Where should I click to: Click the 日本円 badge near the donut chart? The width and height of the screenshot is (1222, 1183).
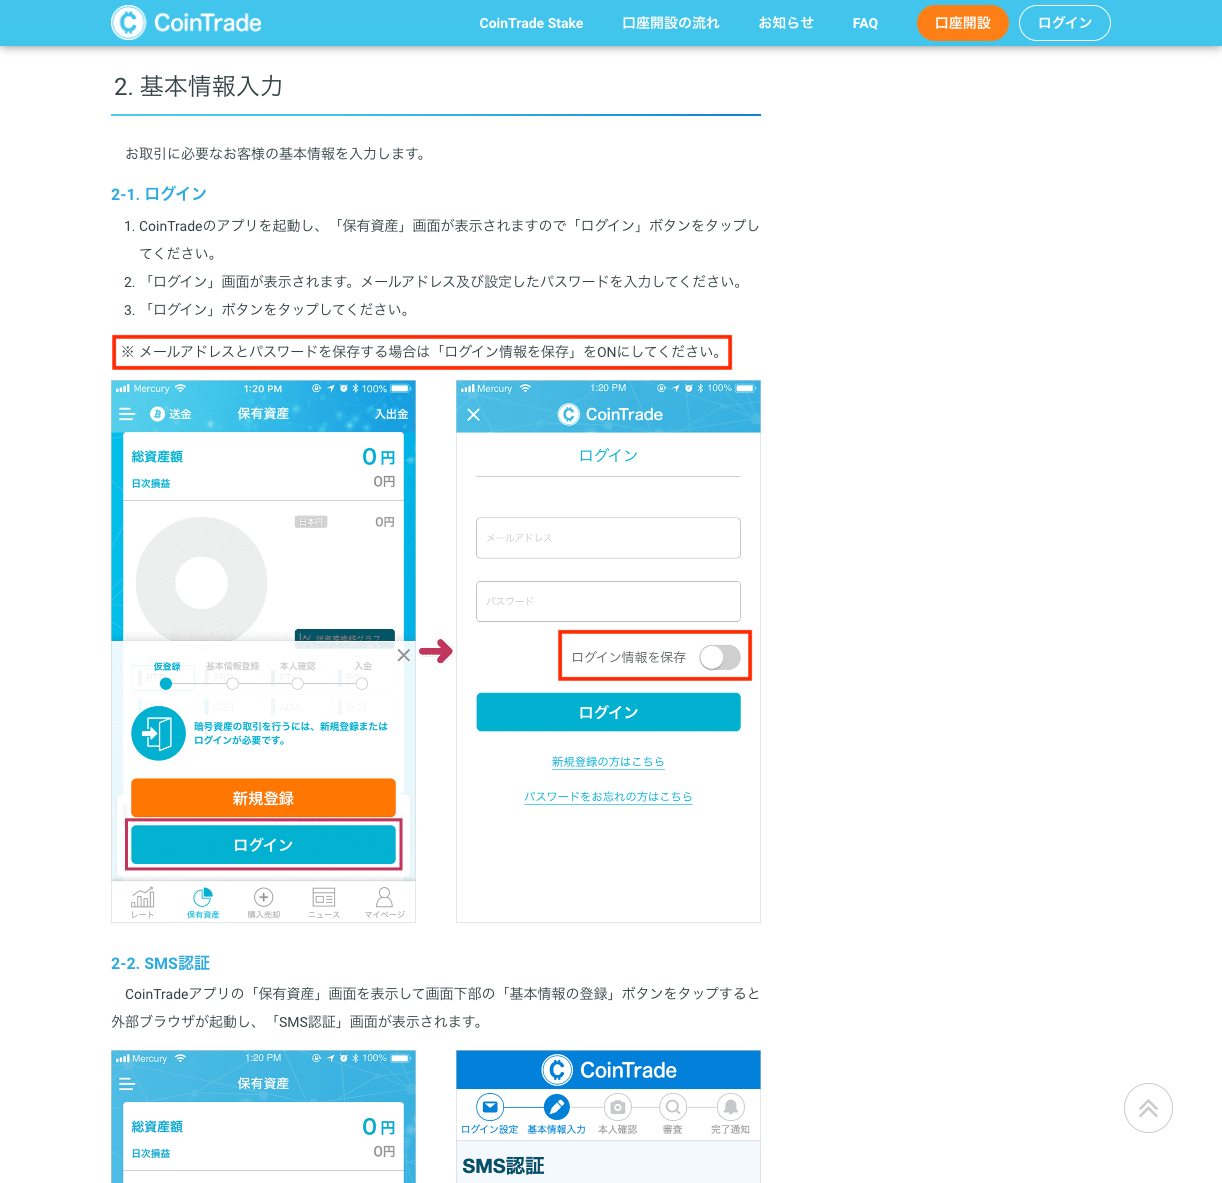[311, 522]
